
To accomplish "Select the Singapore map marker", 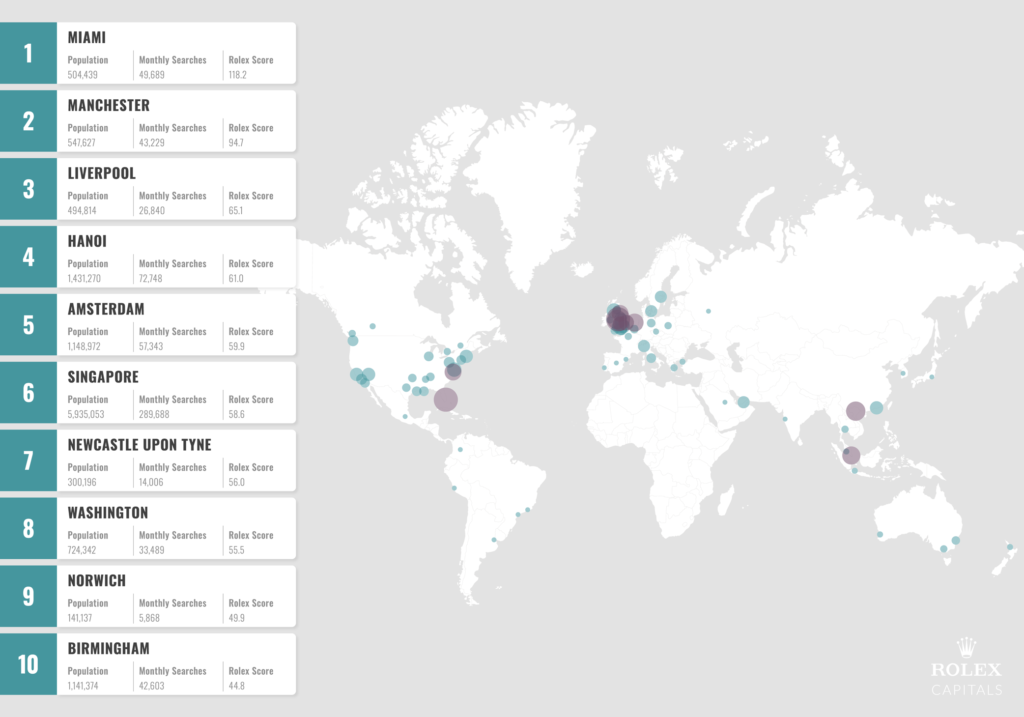I will 849,455.
